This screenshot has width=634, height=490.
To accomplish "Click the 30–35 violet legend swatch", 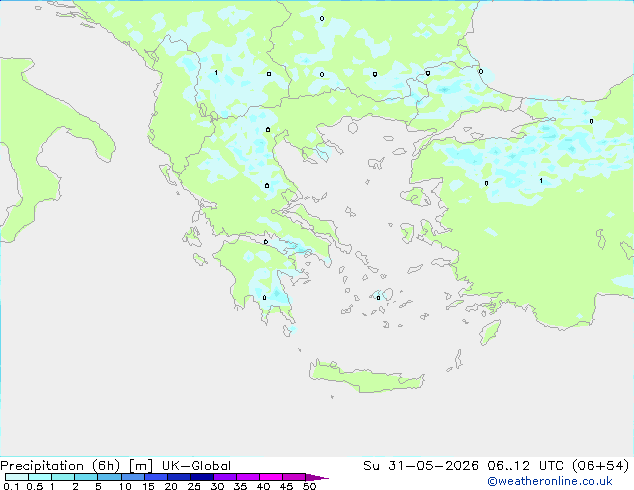I will click(x=225, y=477).
